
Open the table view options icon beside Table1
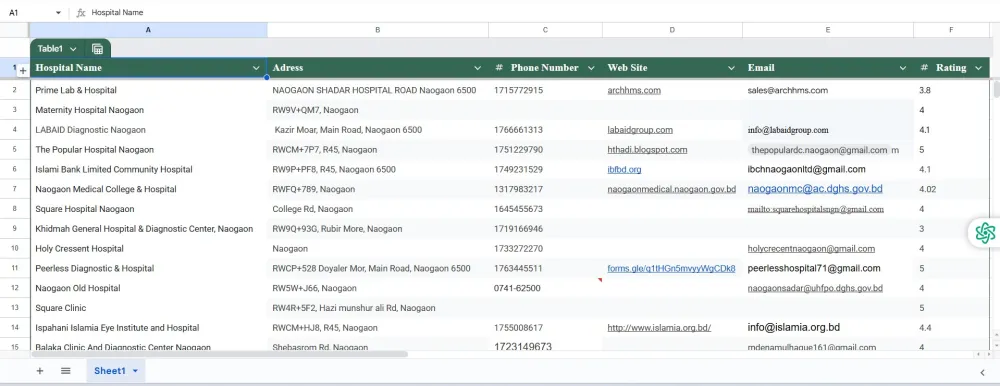point(98,48)
